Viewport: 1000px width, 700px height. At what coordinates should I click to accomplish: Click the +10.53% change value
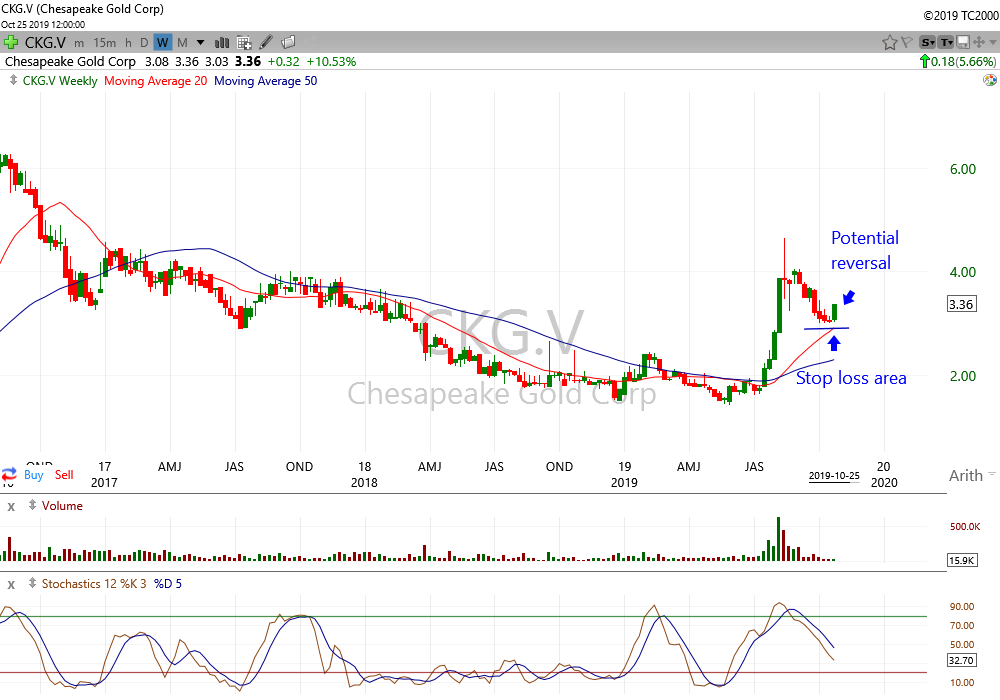pyautogui.click(x=331, y=62)
